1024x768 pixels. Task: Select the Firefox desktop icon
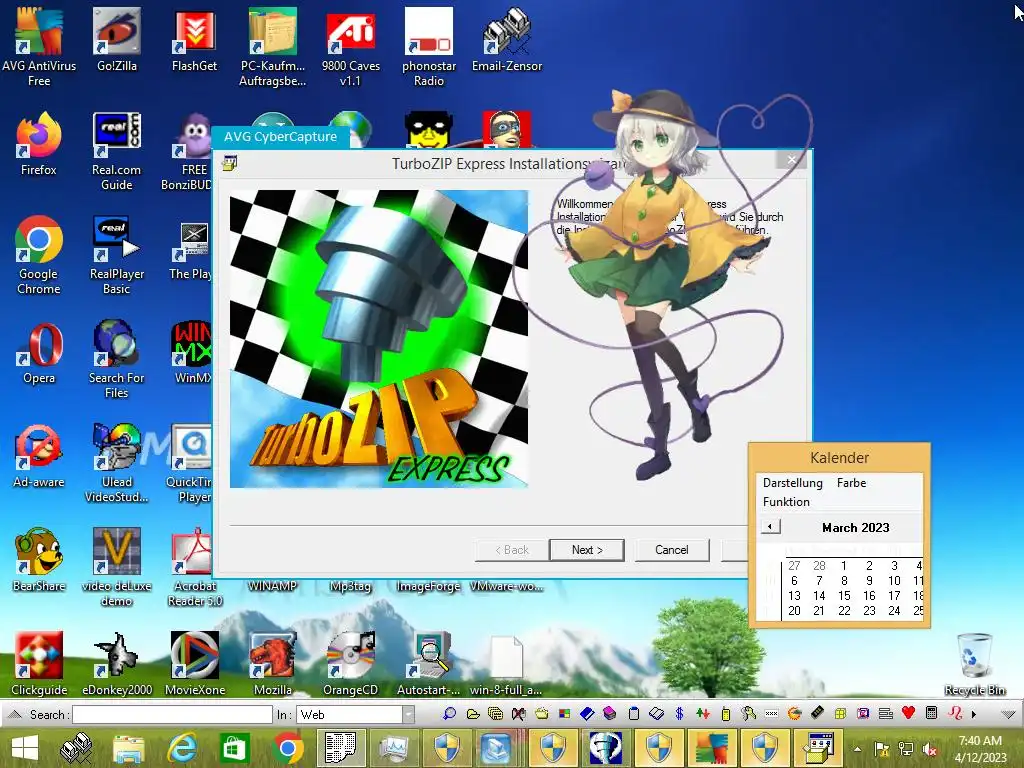[x=39, y=144]
